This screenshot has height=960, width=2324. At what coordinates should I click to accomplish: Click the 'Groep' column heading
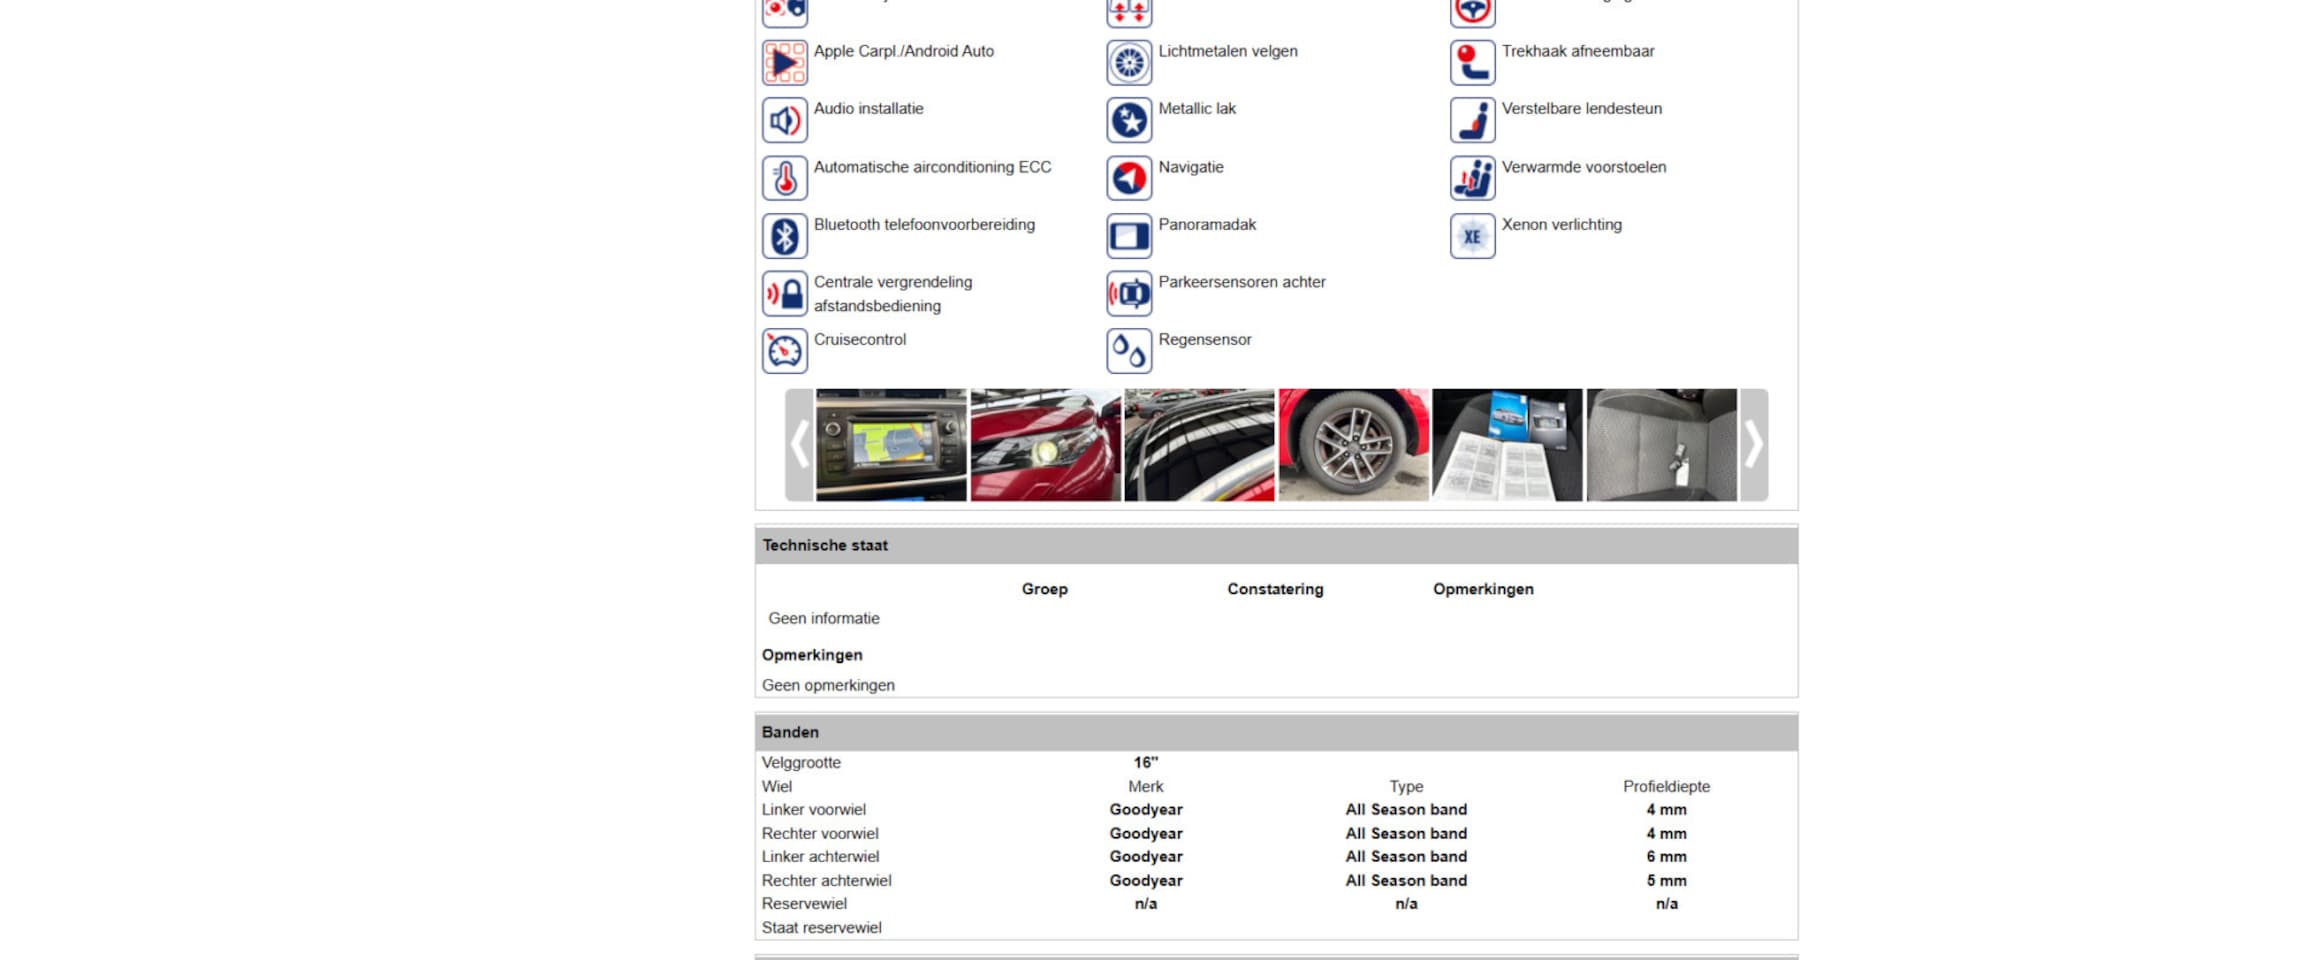tap(1045, 589)
